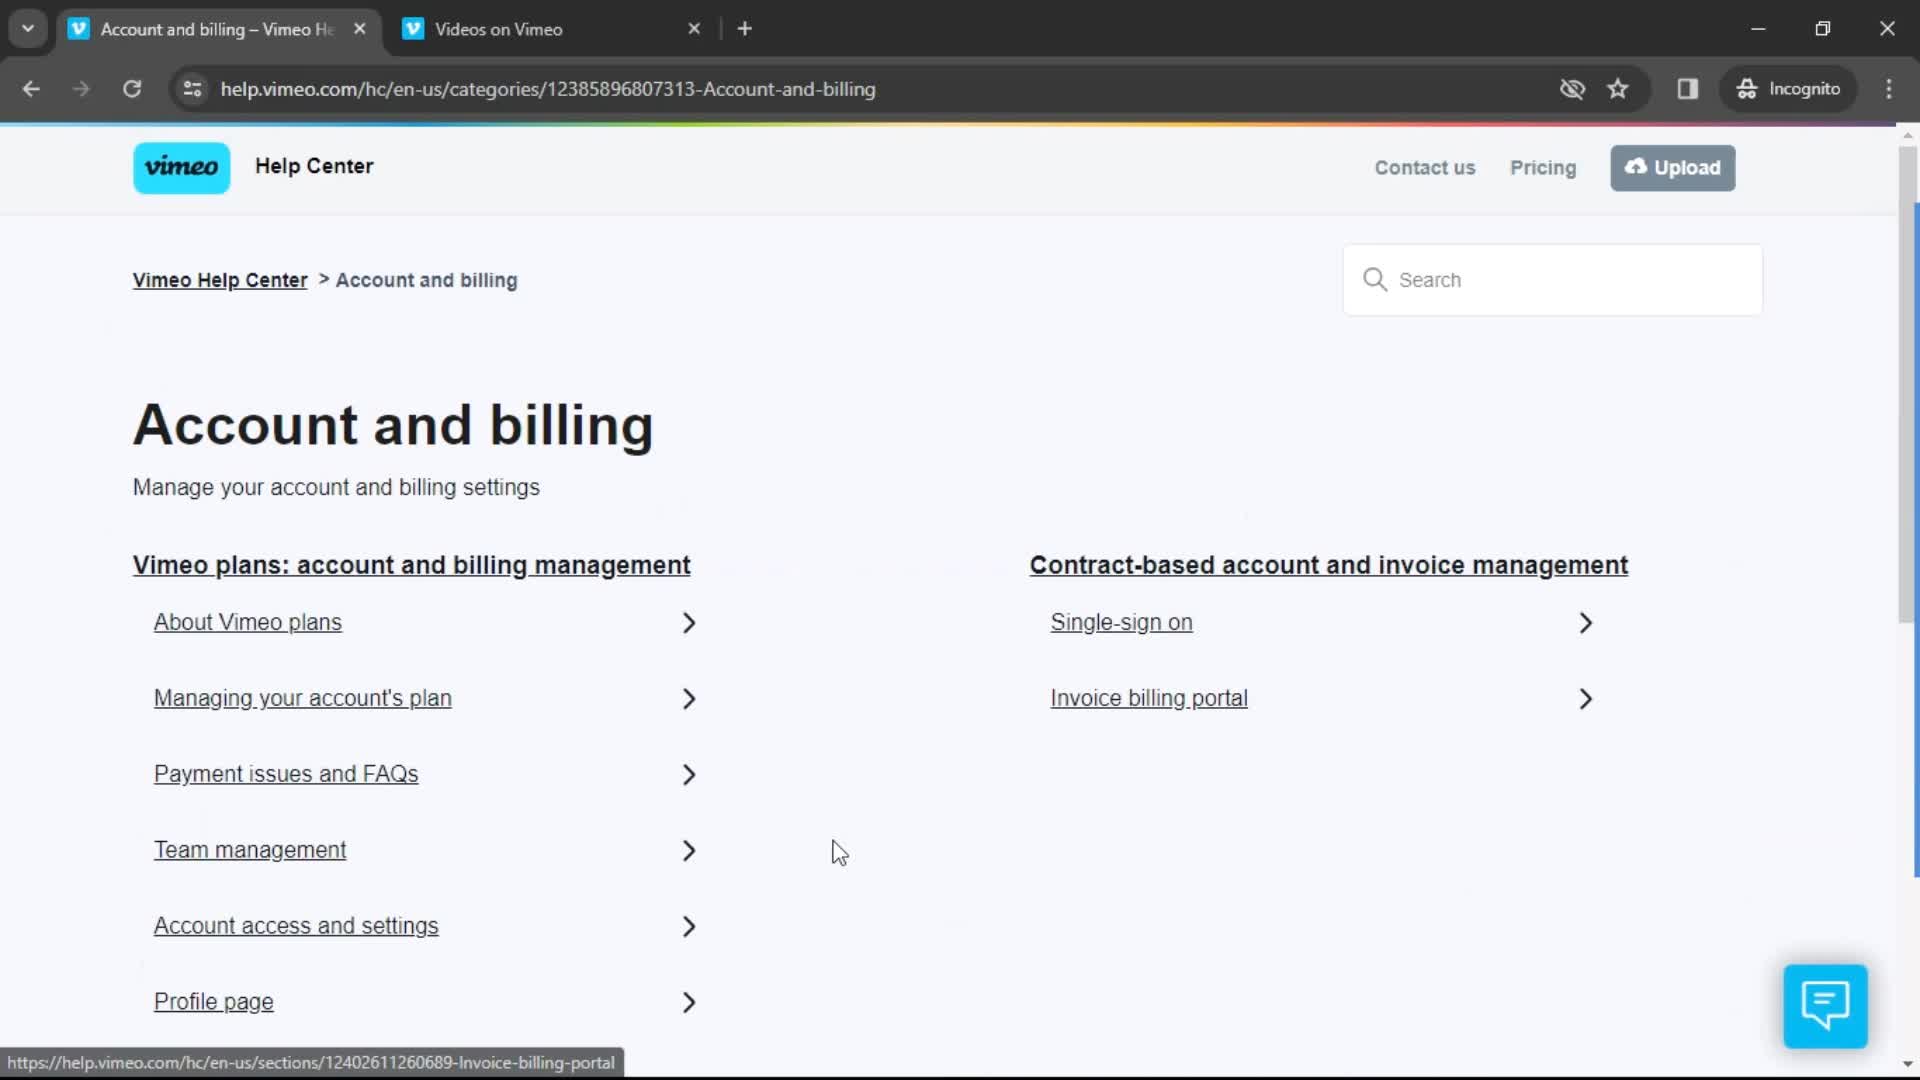This screenshot has width=1920, height=1080.
Task: Click the Vimeo logo
Action: pos(181,167)
